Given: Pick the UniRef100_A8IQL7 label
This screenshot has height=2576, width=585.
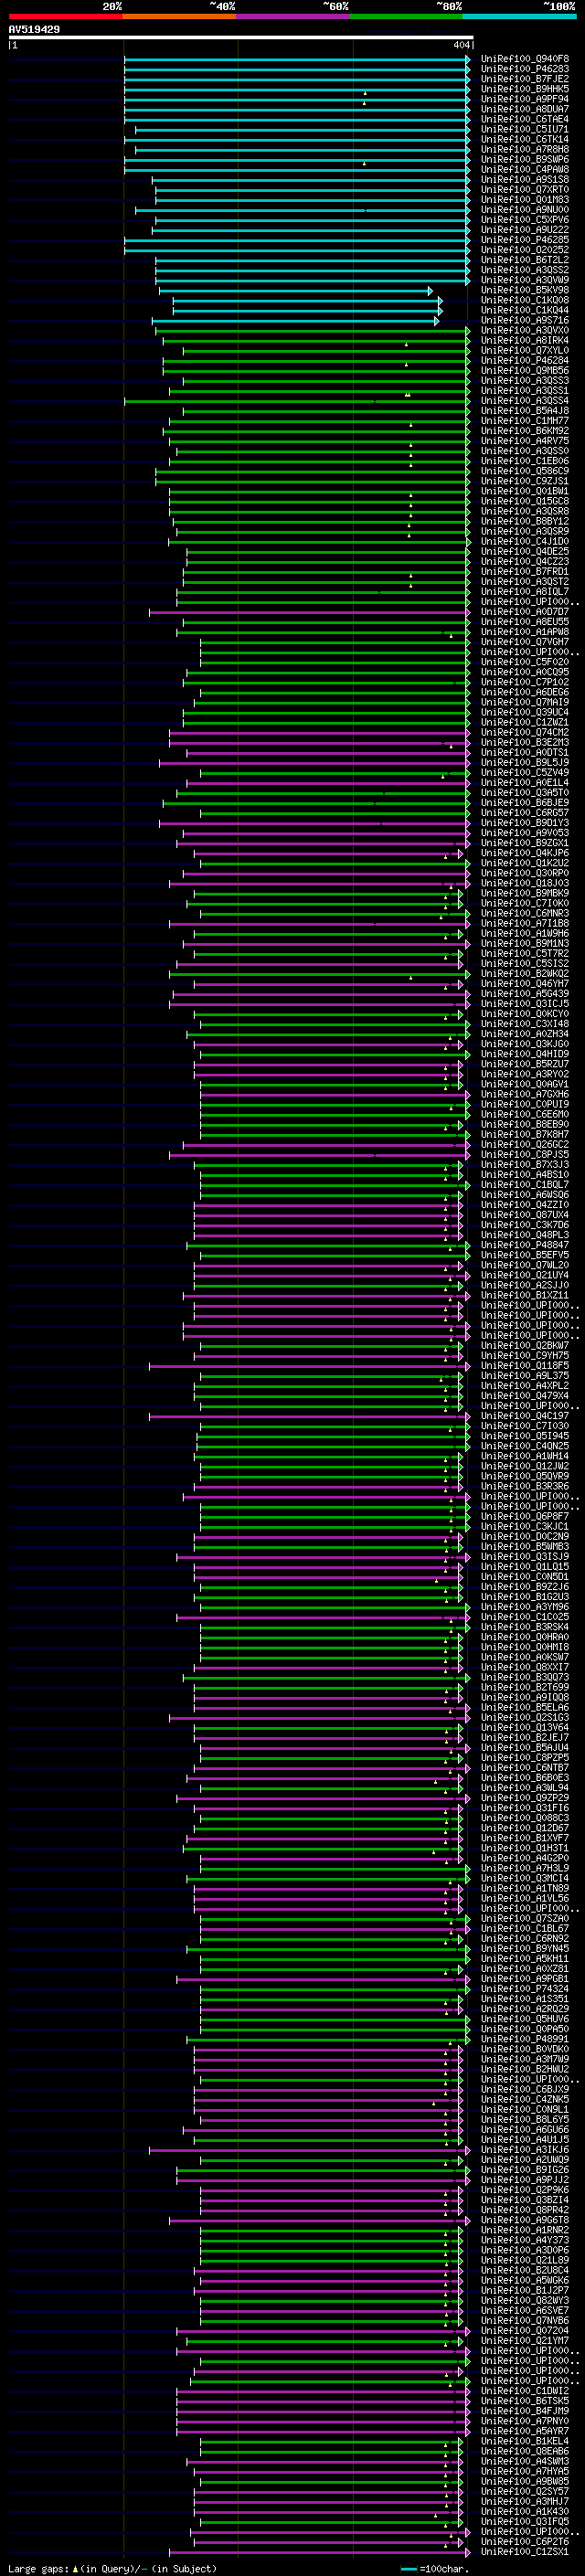Looking at the screenshot, I should (x=525, y=592).
